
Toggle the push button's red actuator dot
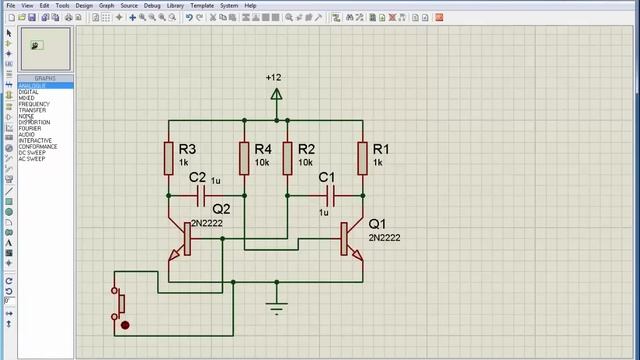coord(125,325)
